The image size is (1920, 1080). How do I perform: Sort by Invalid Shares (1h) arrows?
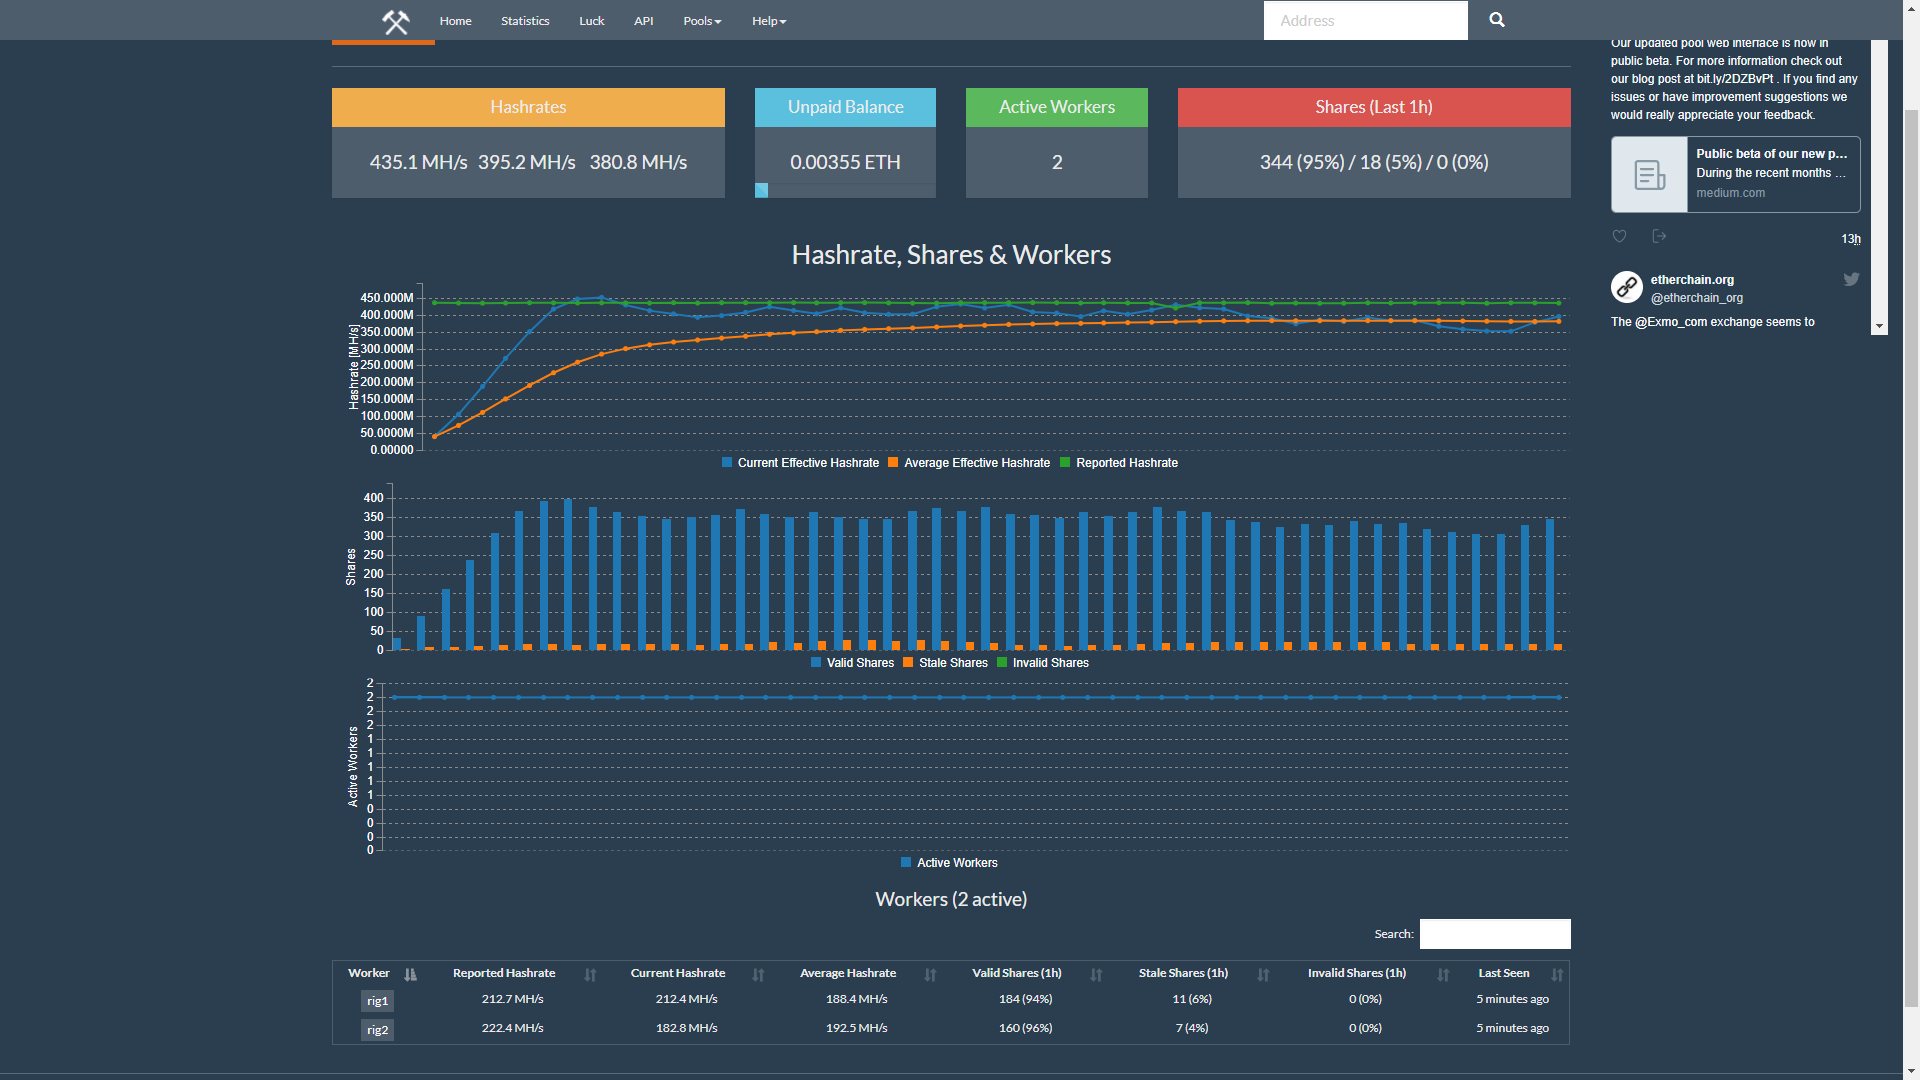click(1443, 975)
